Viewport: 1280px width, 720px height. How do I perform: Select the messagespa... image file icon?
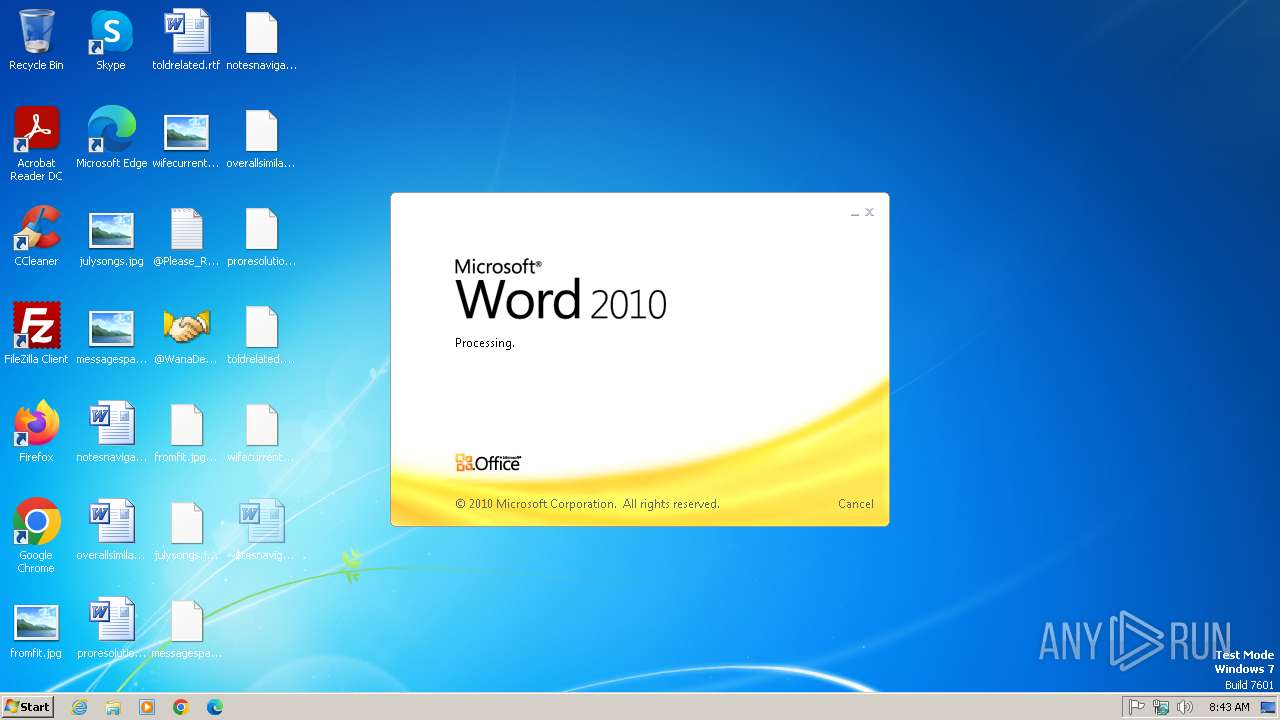click(x=111, y=334)
